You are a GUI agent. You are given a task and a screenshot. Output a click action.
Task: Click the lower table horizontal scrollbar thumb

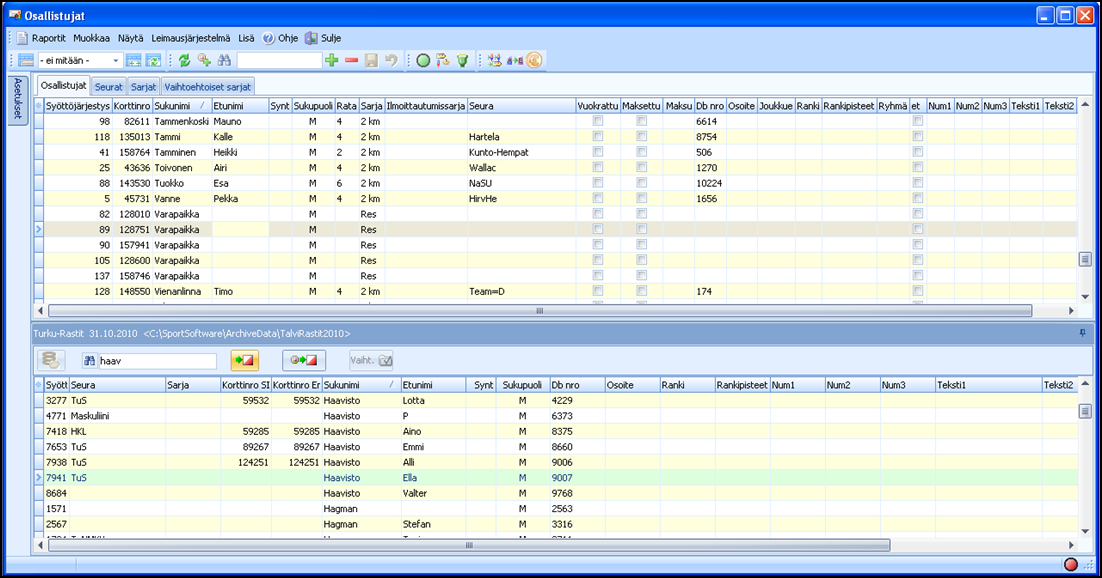[x=469, y=545]
